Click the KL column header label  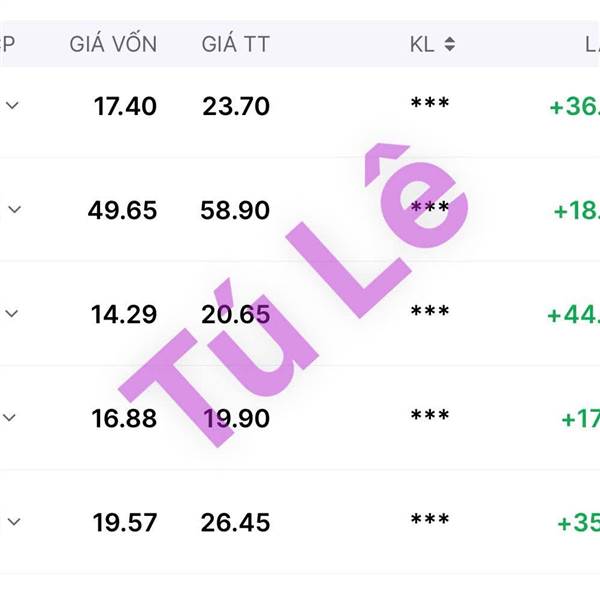[422, 44]
